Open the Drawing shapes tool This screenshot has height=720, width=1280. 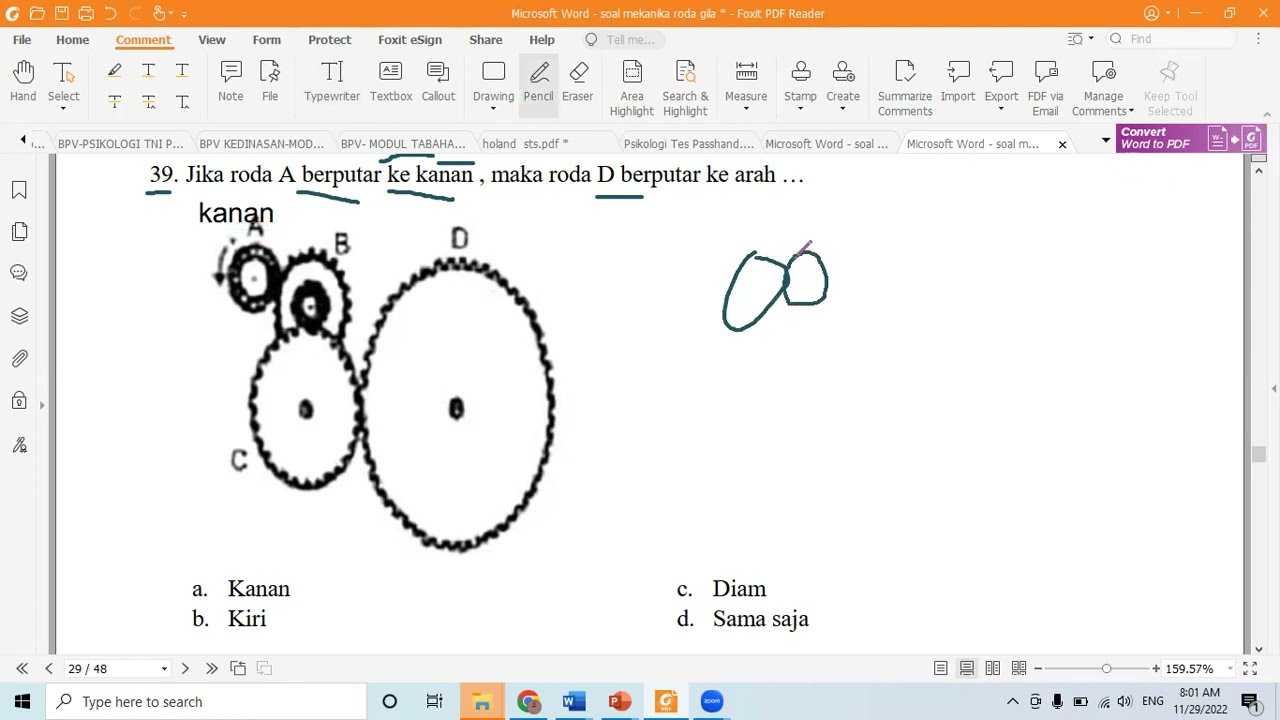click(x=493, y=82)
